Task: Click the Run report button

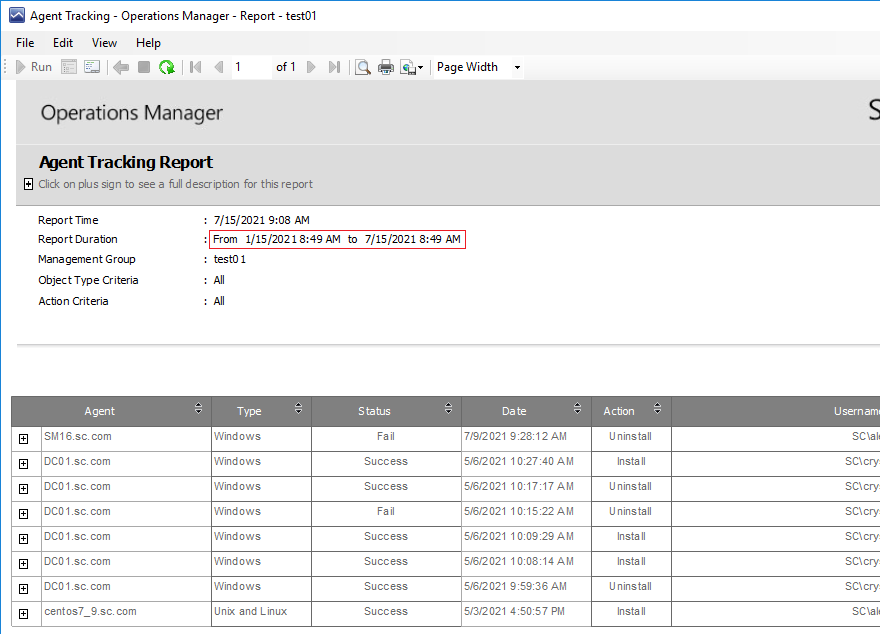Action: (x=34, y=67)
